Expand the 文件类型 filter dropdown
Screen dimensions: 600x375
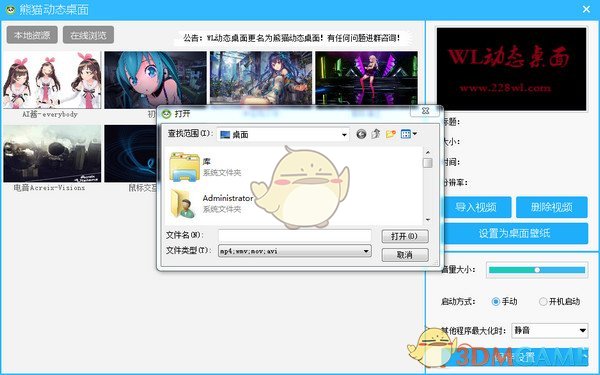tap(366, 251)
